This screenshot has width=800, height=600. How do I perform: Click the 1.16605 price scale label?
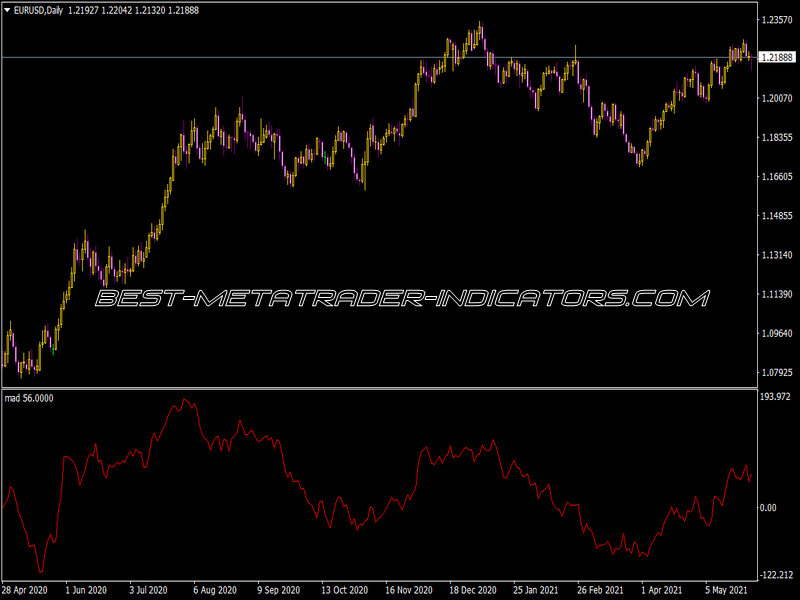(x=777, y=177)
